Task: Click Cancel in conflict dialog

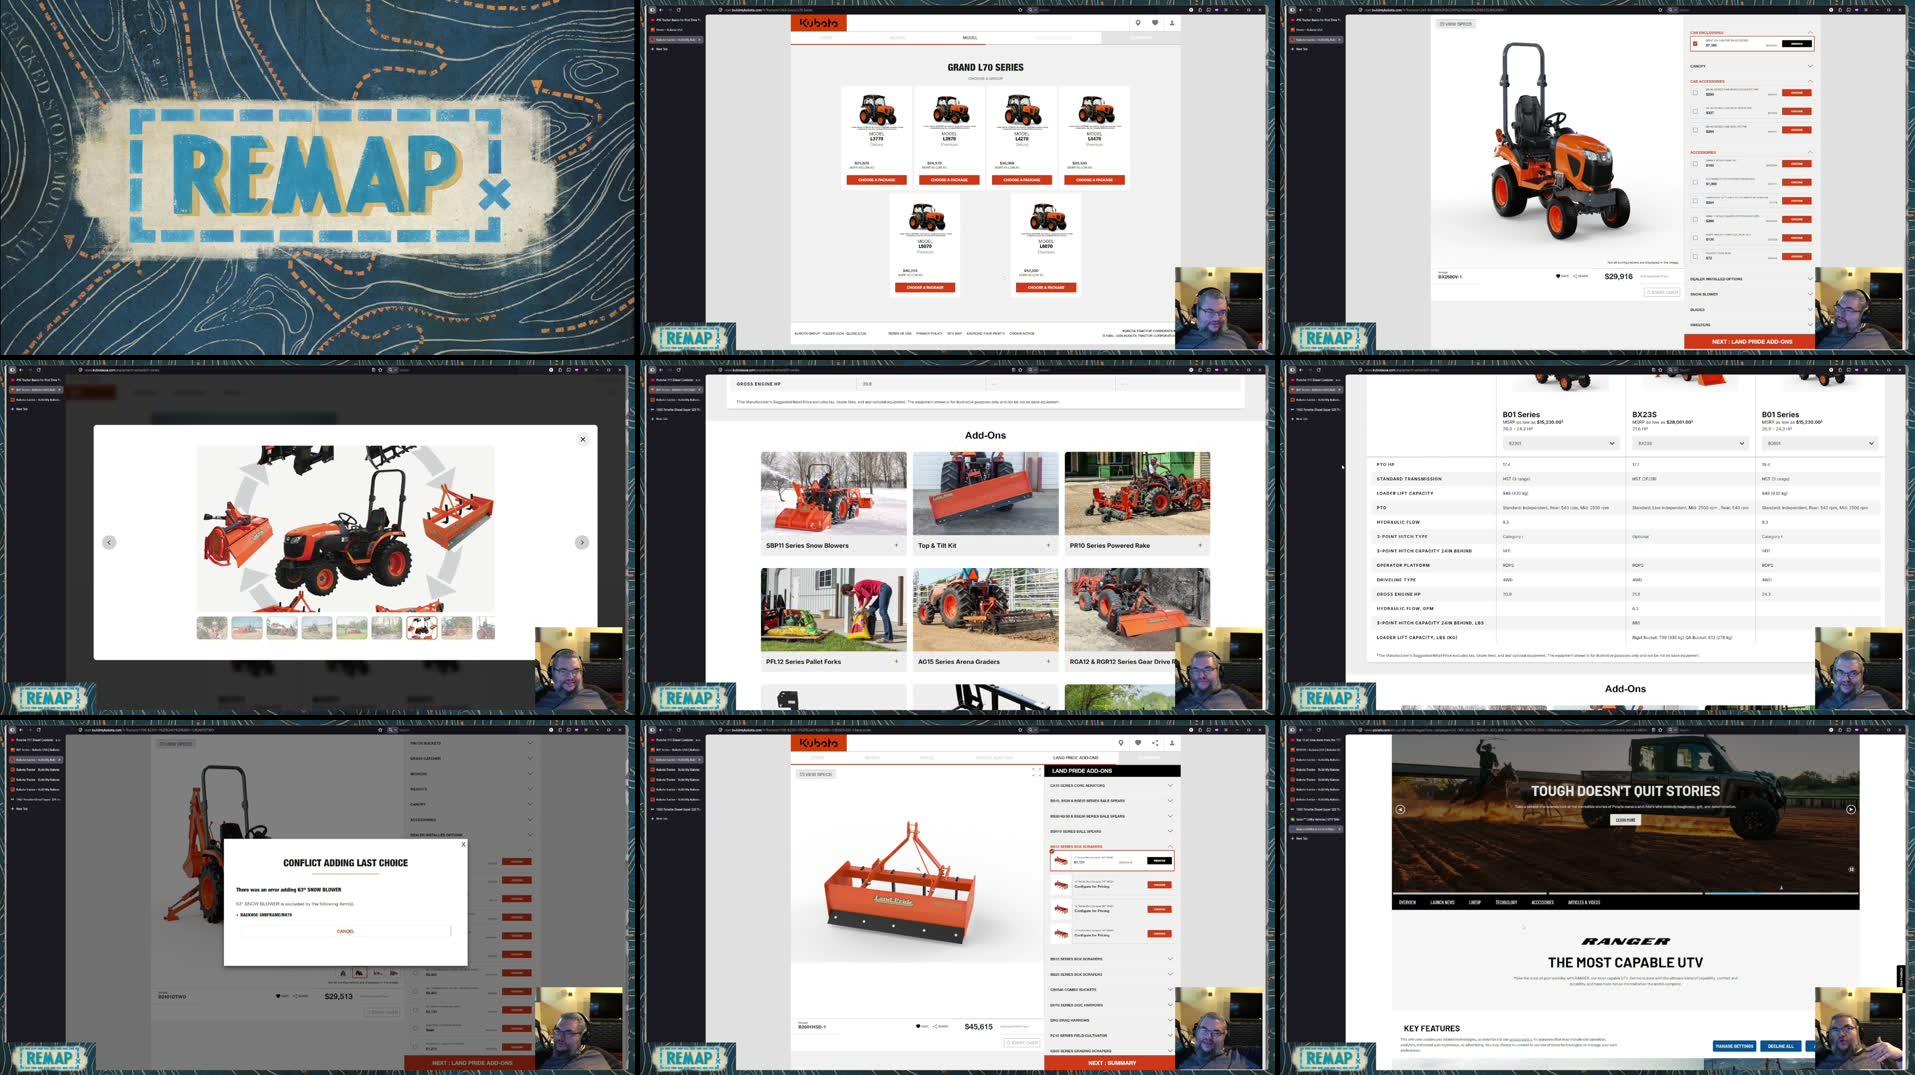Action: coord(345,931)
